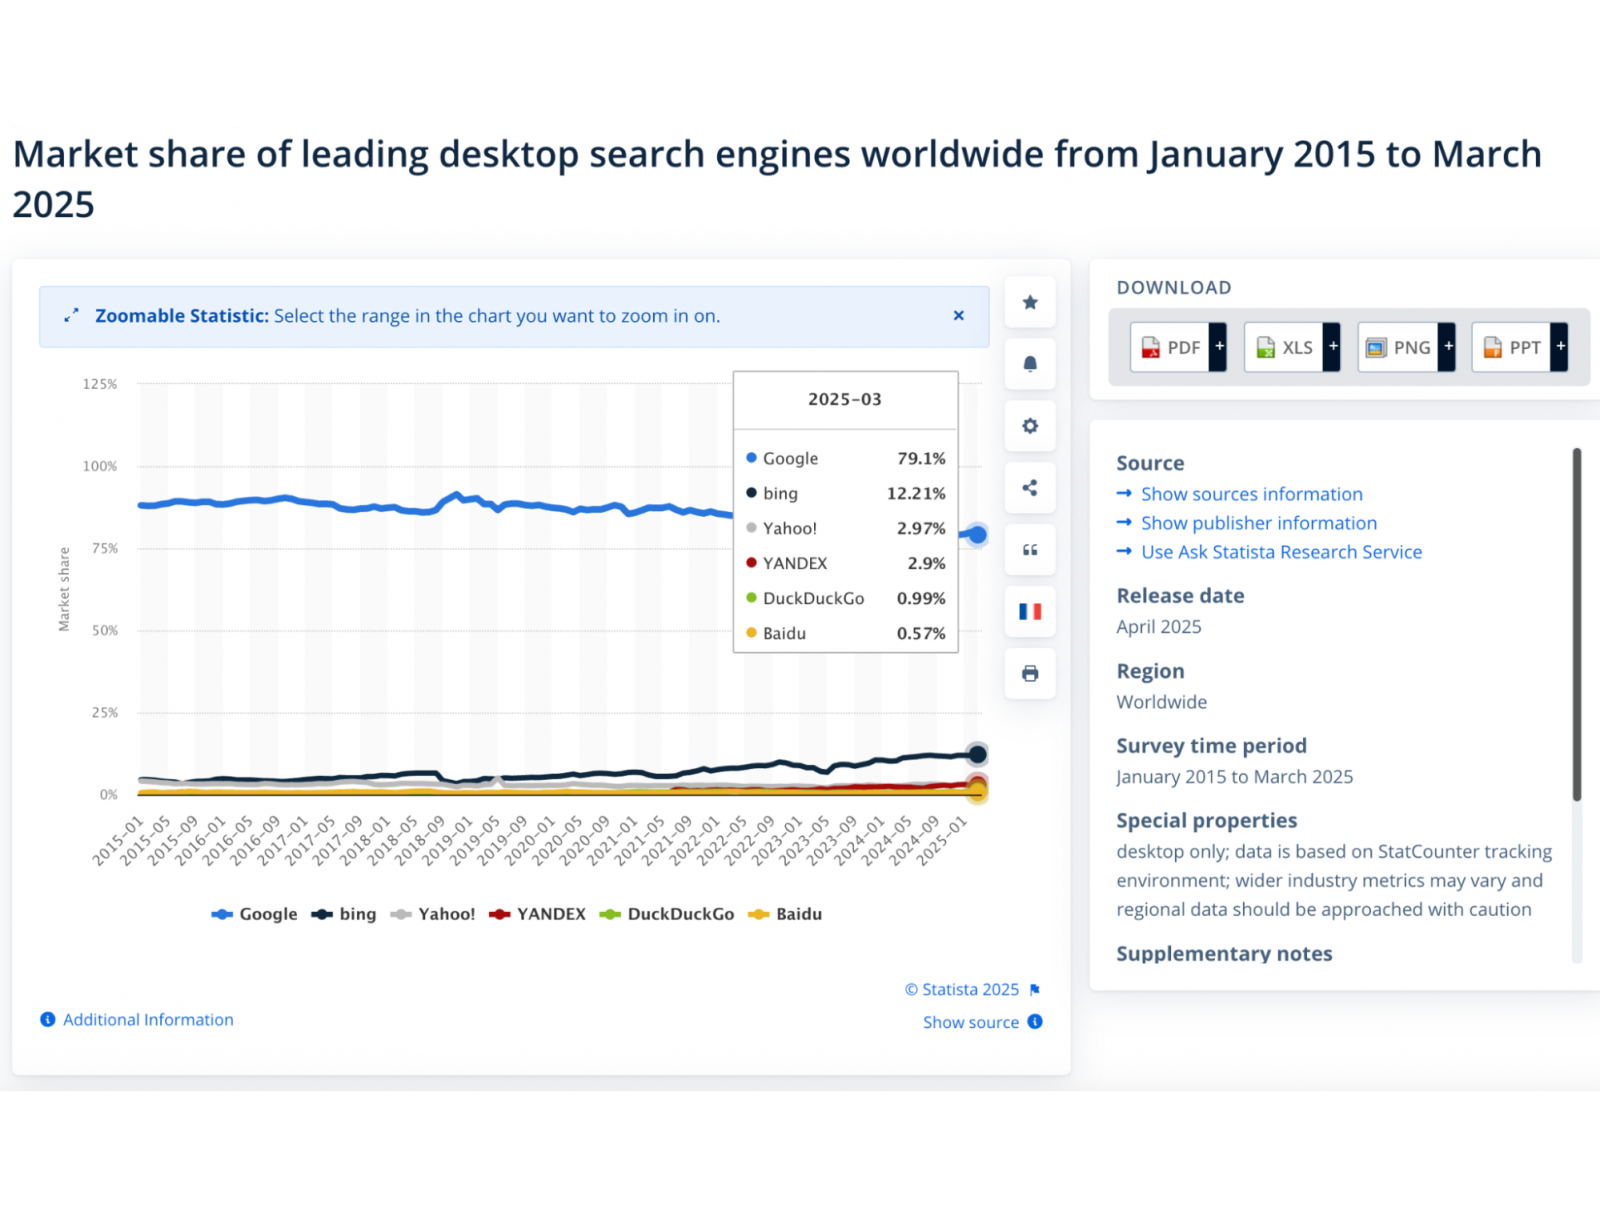The height and width of the screenshot is (1214, 1600).
Task: Open Show publisher information link
Action: pyautogui.click(x=1259, y=523)
